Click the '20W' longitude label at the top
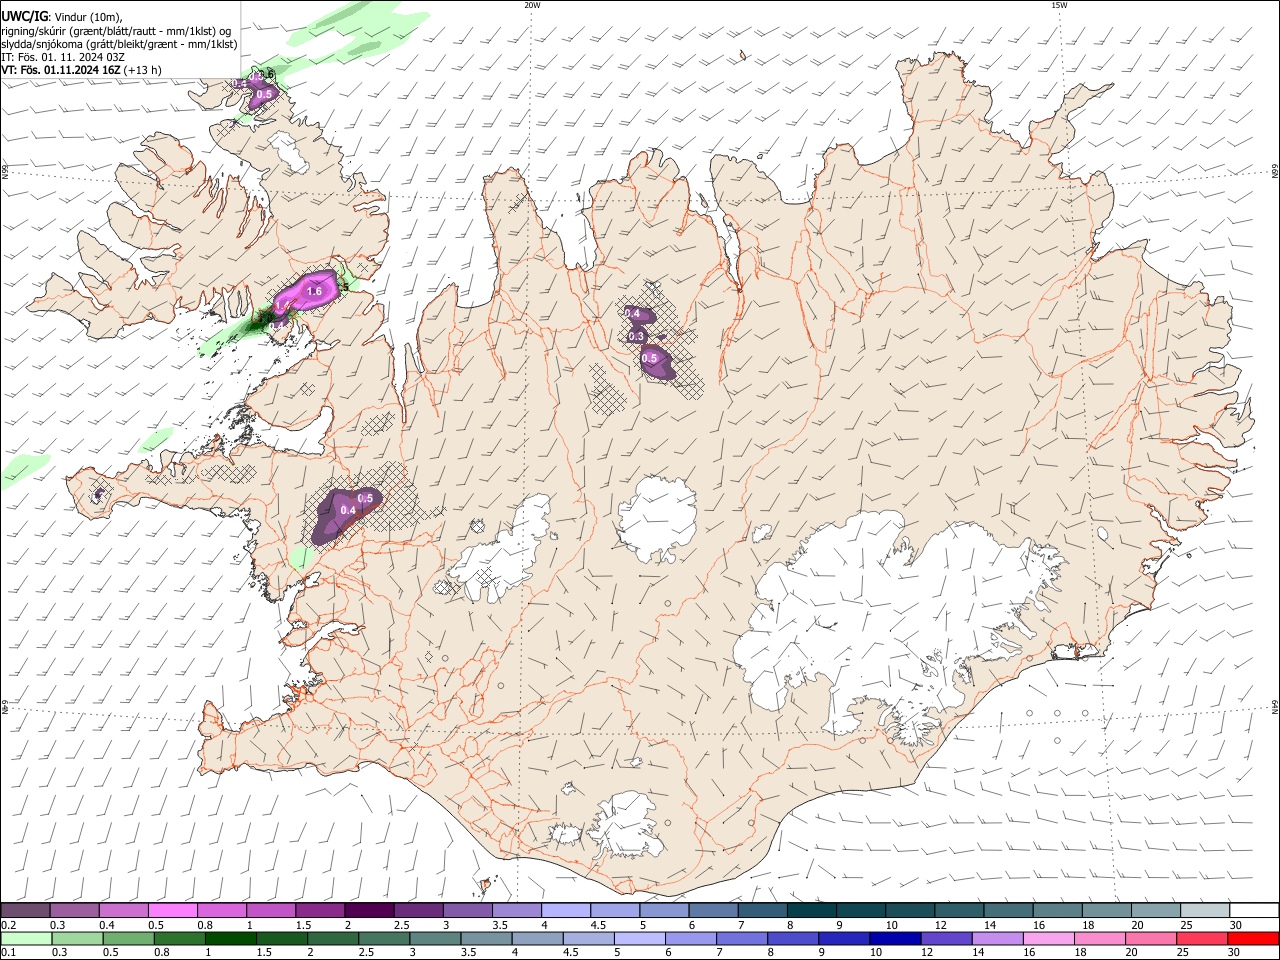Image resolution: width=1280 pixels, height=960 pixels. coord(532,5)
